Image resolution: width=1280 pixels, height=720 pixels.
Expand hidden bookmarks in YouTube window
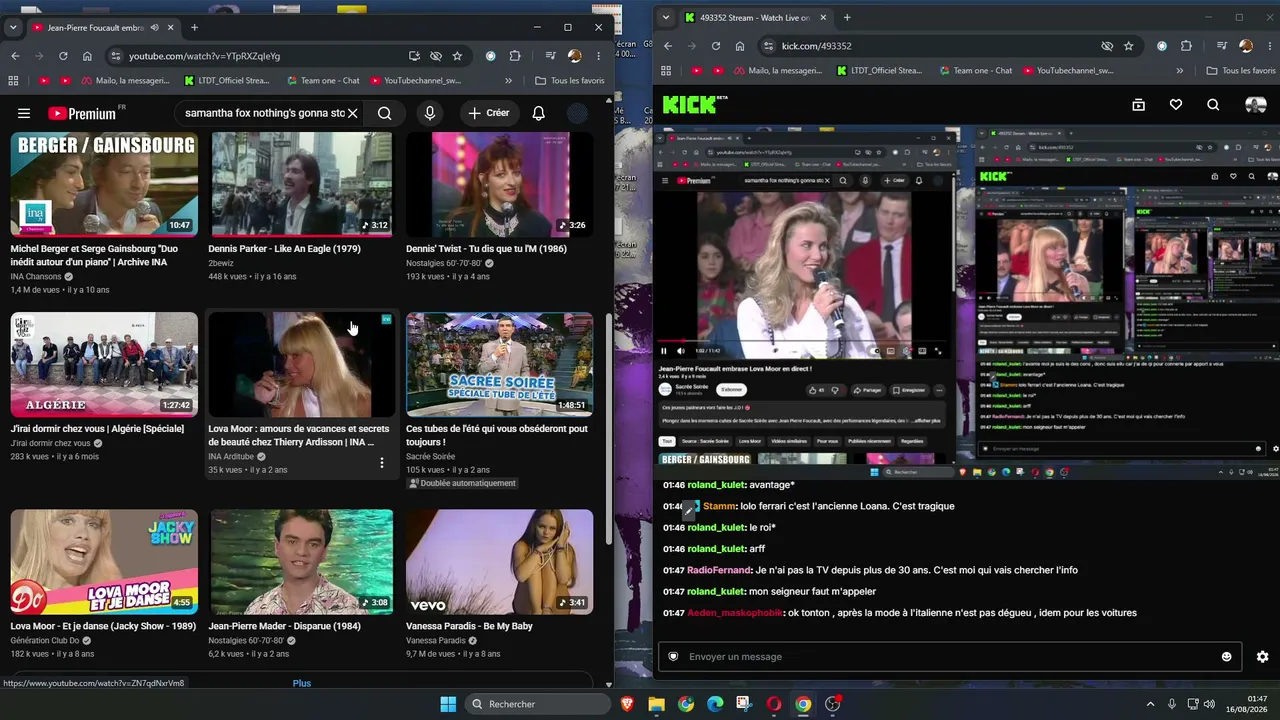pos(509,81)
